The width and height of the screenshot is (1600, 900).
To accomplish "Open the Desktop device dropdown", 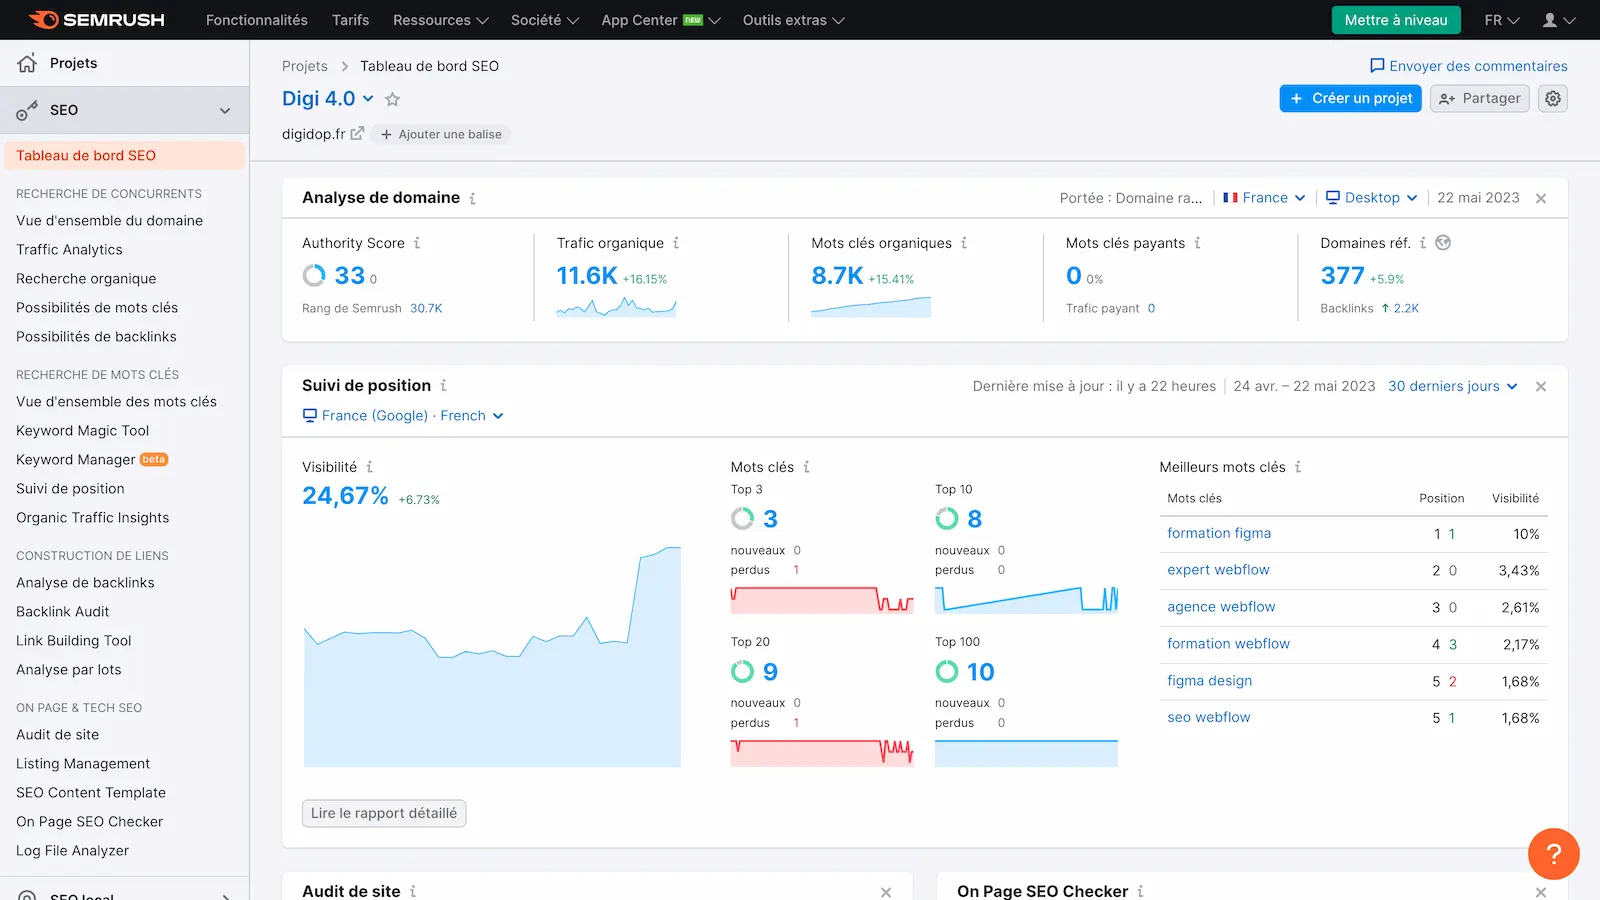I will pos(1372,198).
